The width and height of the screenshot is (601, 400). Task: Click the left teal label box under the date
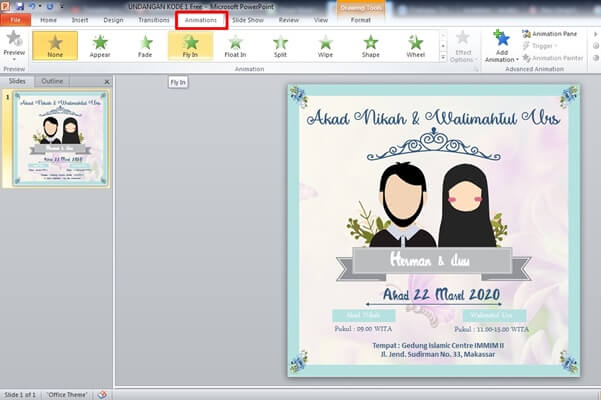pos(363,315)
